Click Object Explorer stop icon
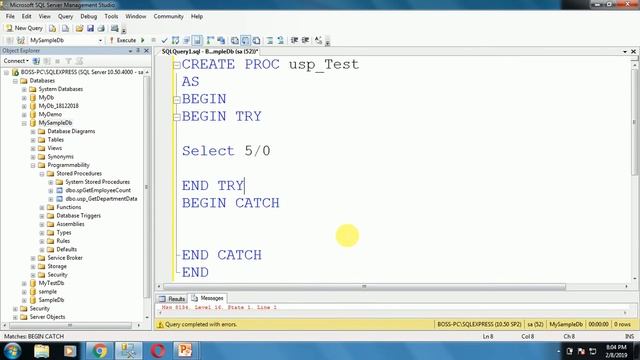The width and height of the screenshot is (640, 360). (58, 61)
